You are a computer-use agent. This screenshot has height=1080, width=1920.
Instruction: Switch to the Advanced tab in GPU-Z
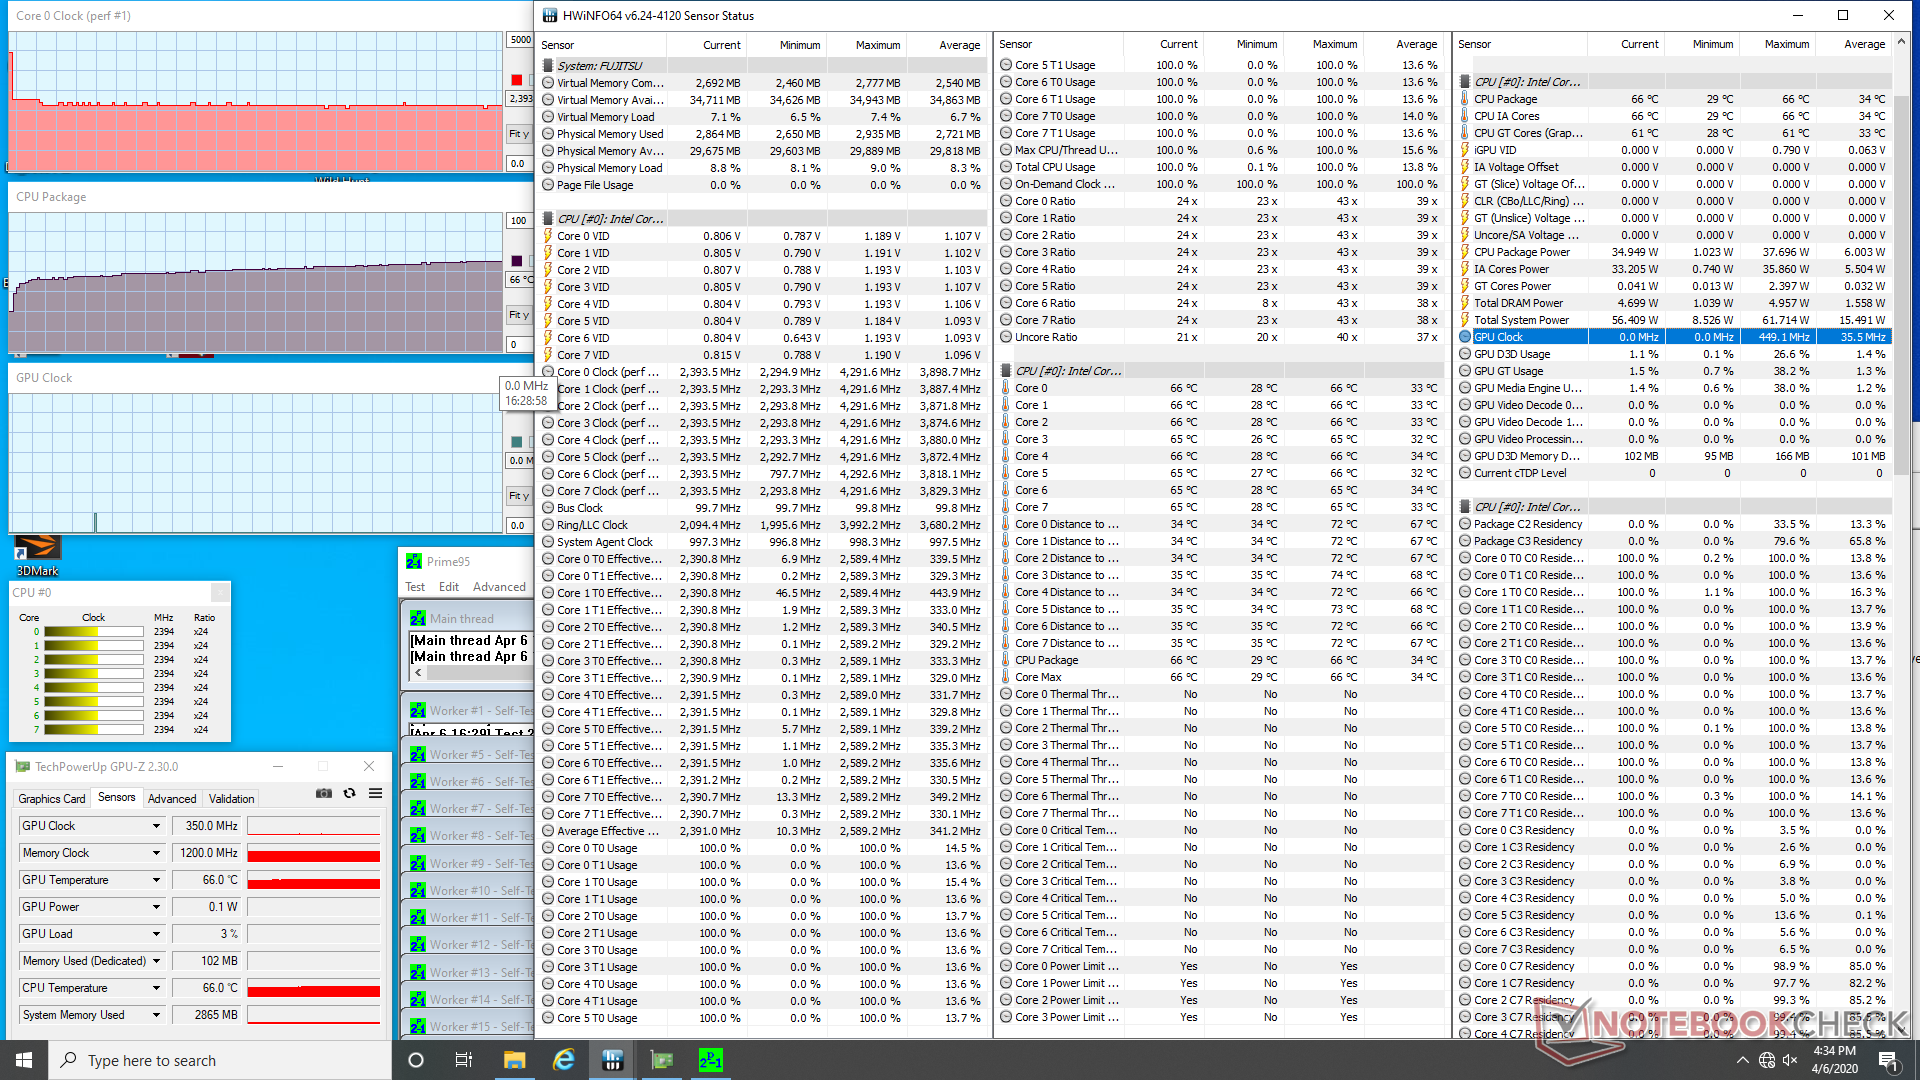pos(172,799)
